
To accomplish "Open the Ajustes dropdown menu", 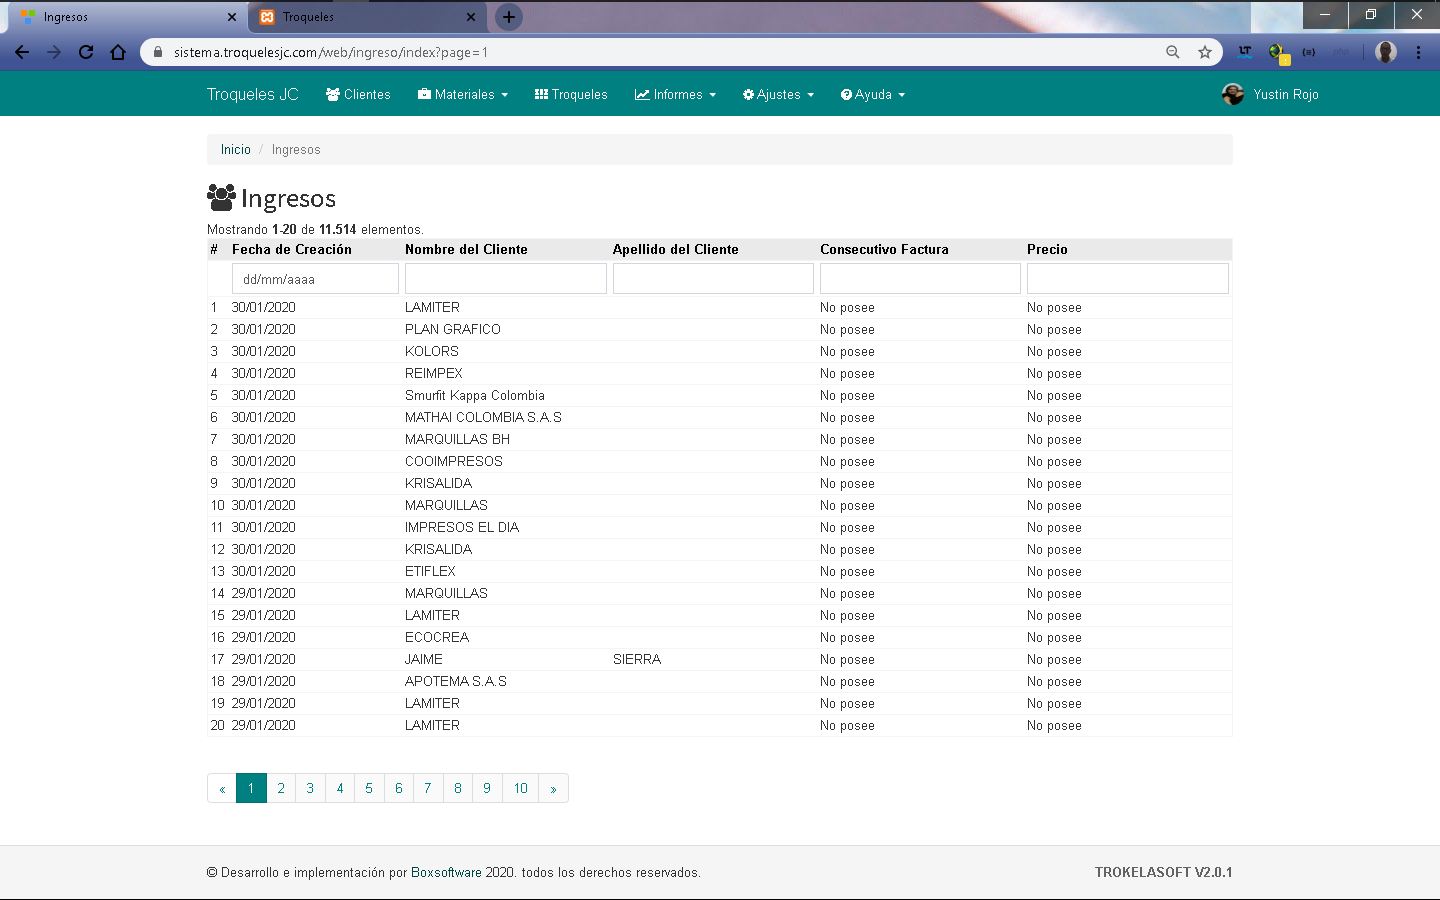I will tap(778, 94).
